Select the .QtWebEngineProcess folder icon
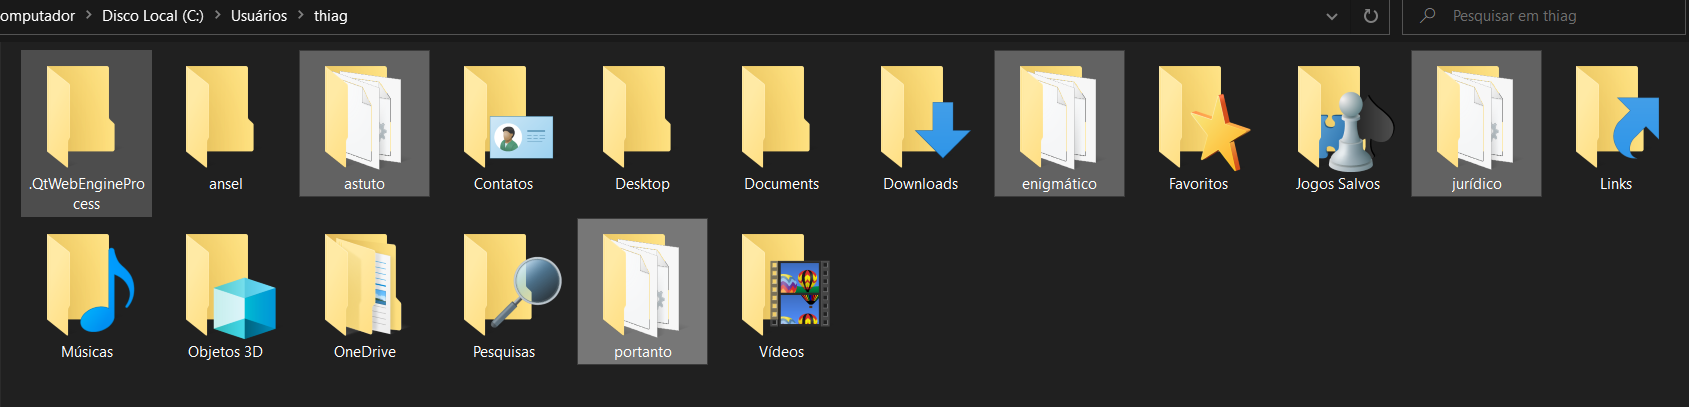 80,116
